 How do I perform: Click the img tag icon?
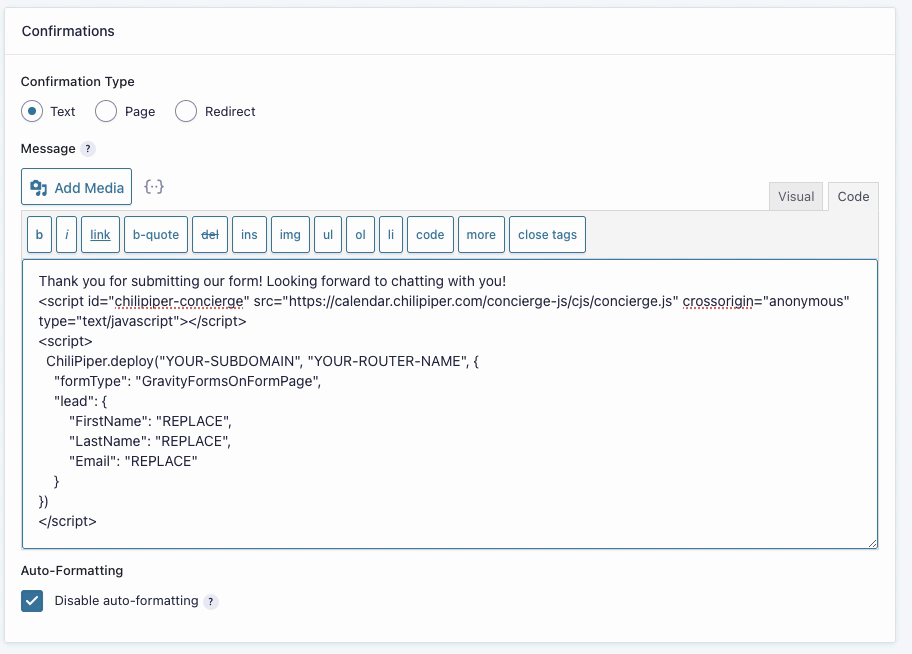tap(290, 234)
